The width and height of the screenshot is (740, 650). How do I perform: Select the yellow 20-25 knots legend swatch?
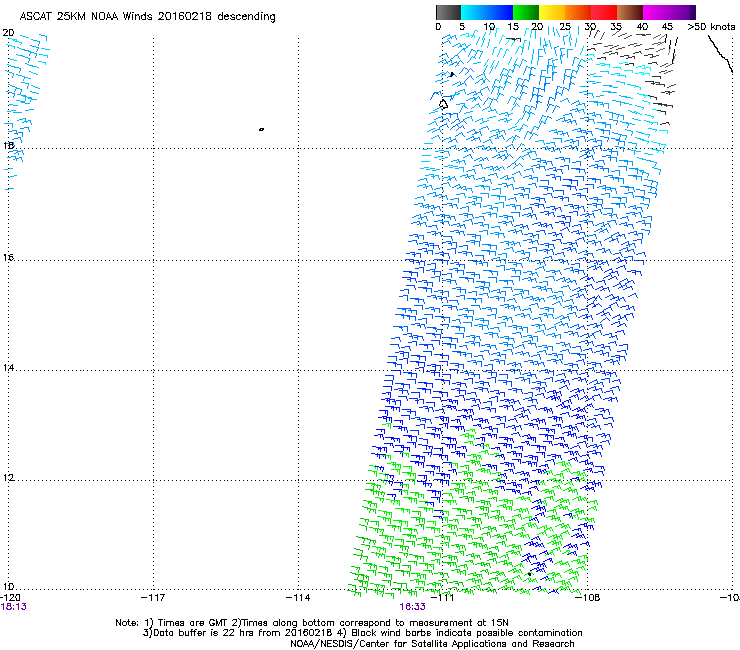[x=552, y=12]
